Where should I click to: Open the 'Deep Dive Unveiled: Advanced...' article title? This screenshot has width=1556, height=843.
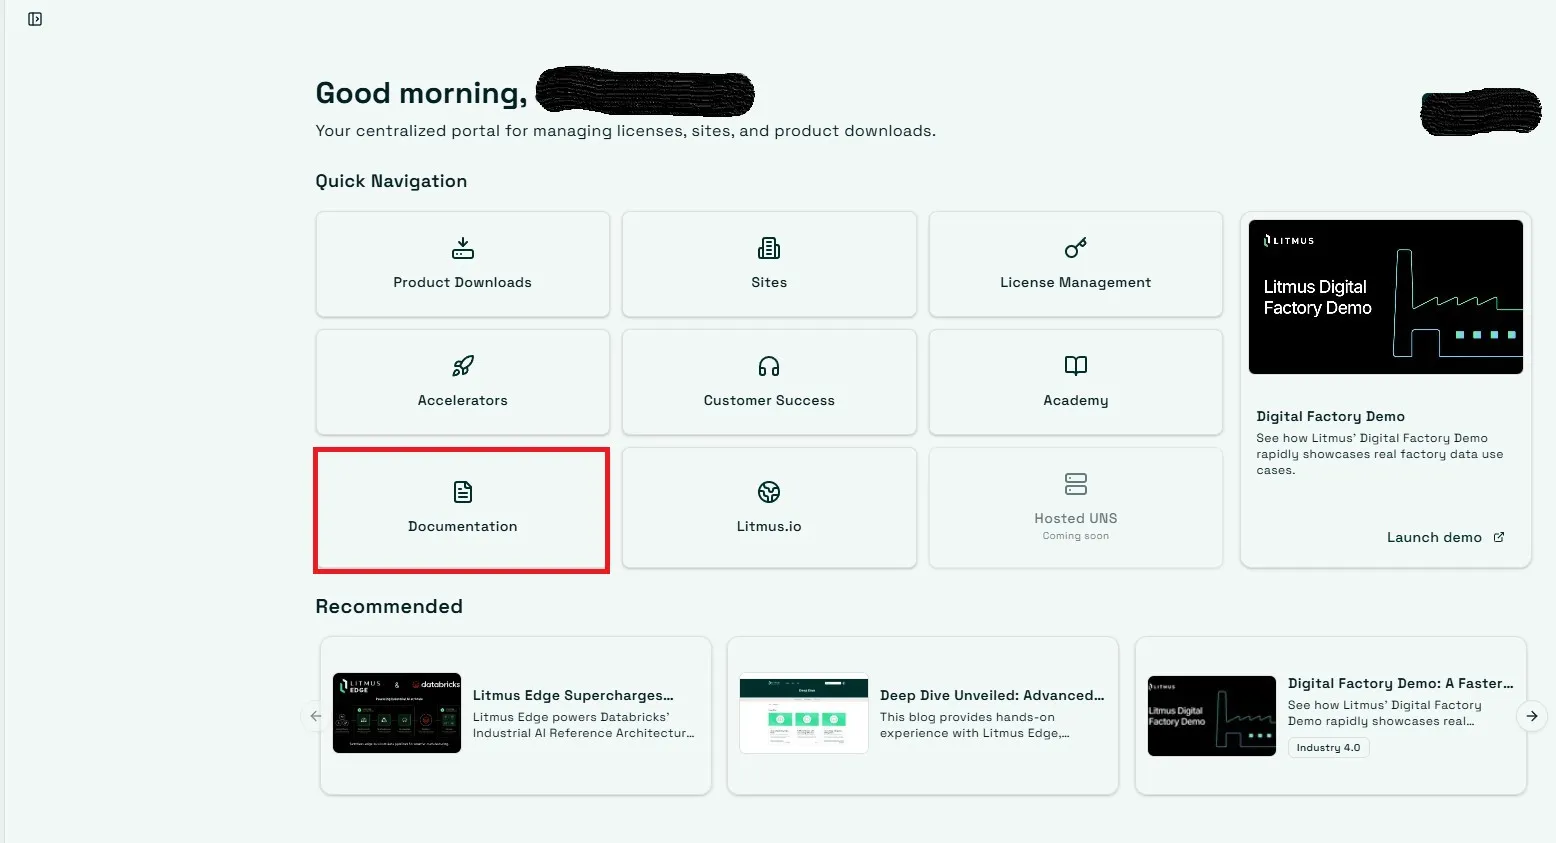[x=992, y=695]
